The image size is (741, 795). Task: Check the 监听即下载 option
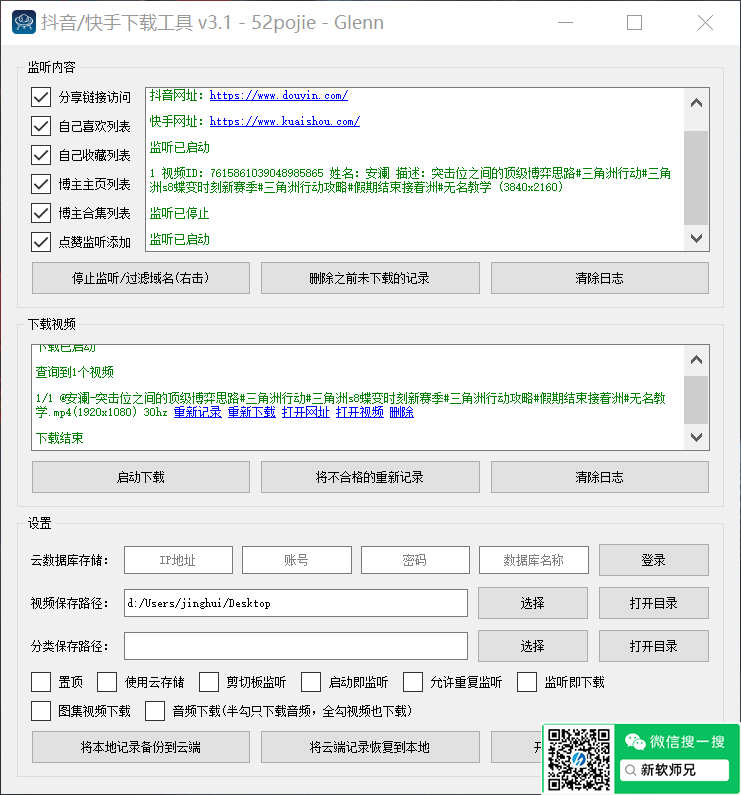click(x=528, y=682)
